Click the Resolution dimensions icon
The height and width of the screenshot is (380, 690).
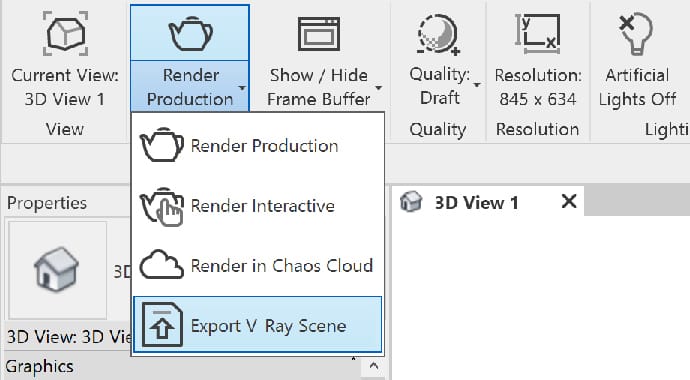click(x=538, y=33)
